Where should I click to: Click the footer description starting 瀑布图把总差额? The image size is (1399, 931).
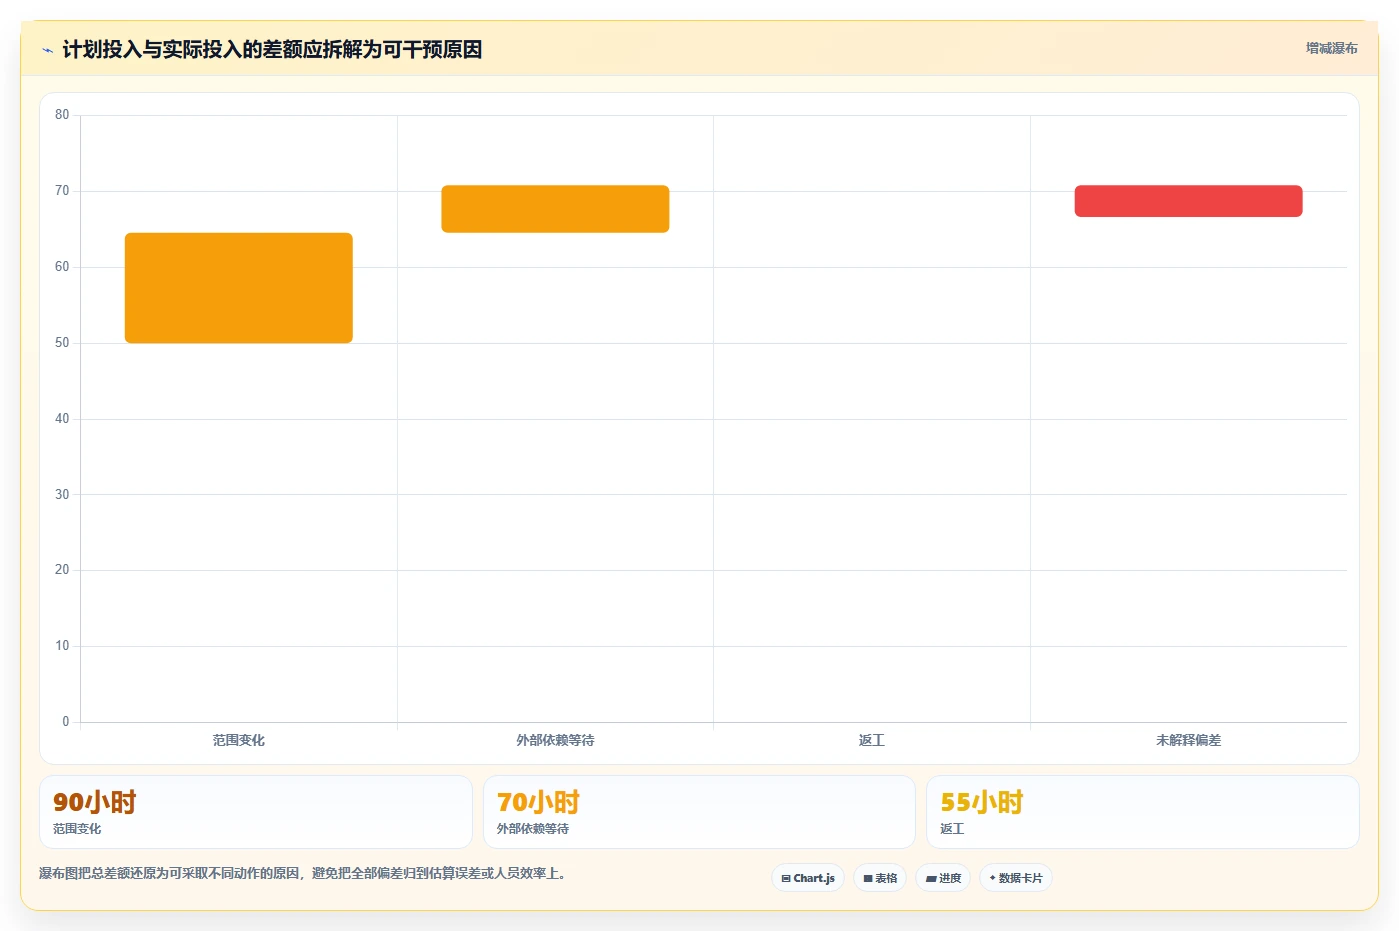(x=305, y=873)
